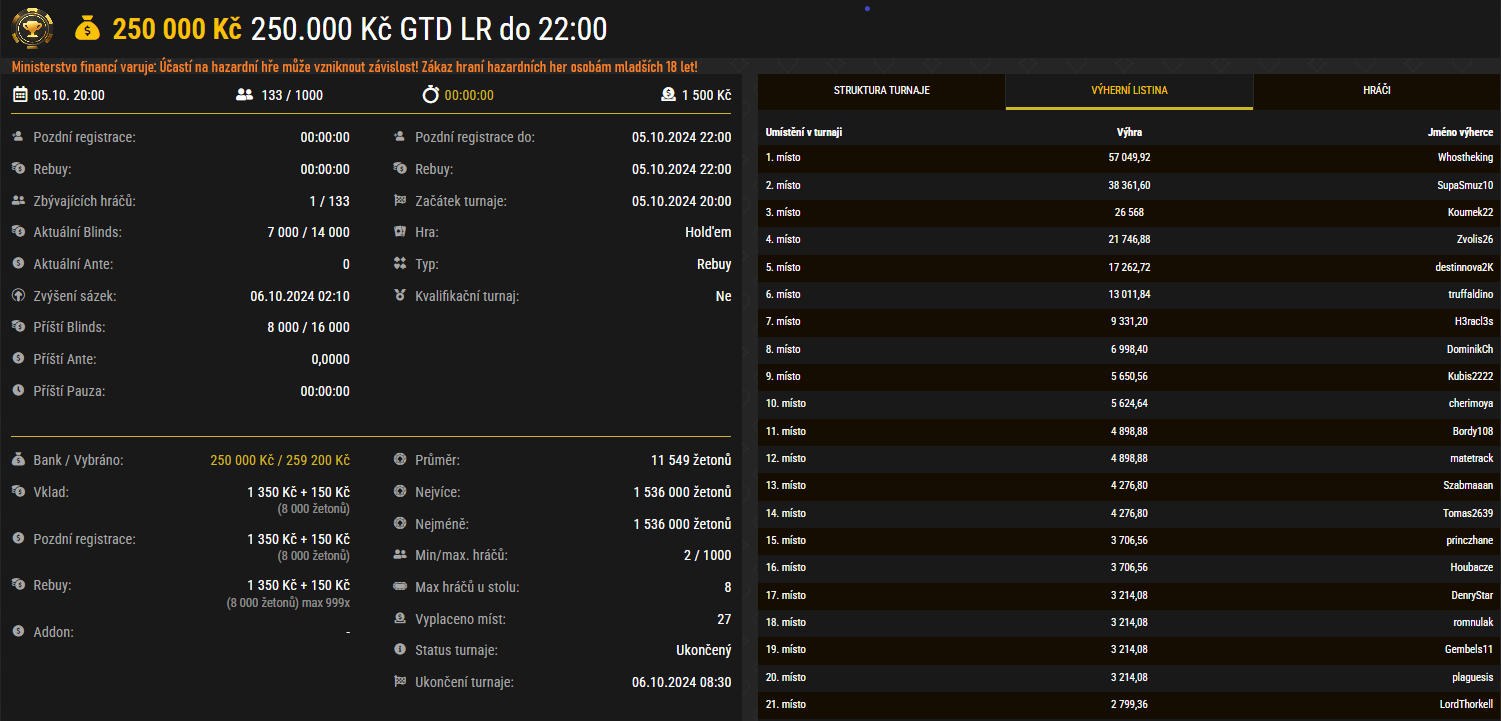The image size is (1501, 721).
Task: Click the 21 746,88 prize value
Action: click(x=1129, y=240)
